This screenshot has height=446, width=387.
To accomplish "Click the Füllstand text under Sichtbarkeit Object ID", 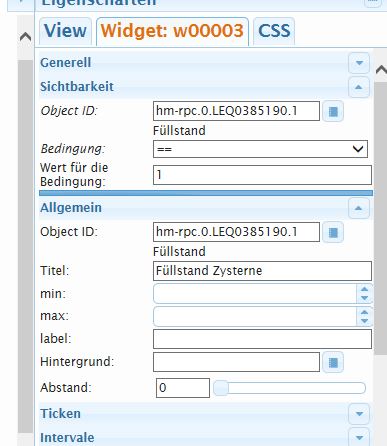I will 179,130.
